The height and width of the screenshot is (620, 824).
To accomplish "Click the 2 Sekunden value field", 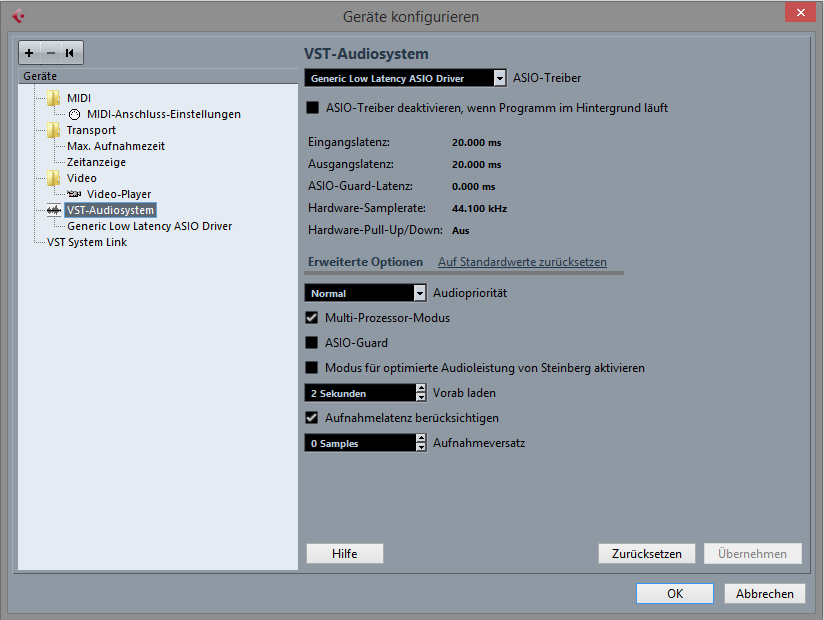I will 360,393.
